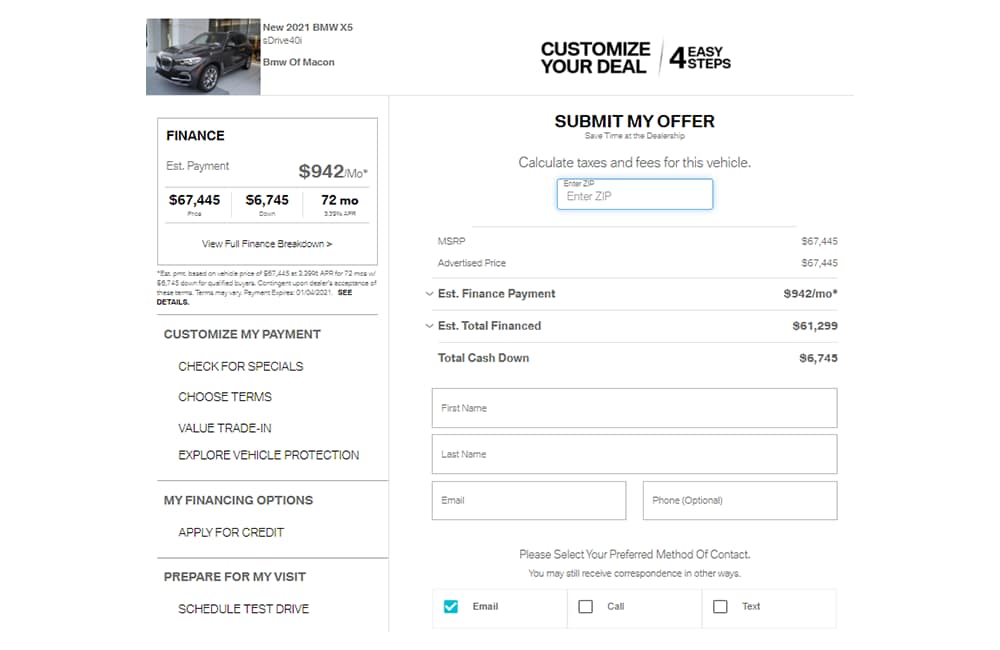Screen dimensions: 1000x650
Task: Select Choose Terms menu item
Action: tap(224, 397)
